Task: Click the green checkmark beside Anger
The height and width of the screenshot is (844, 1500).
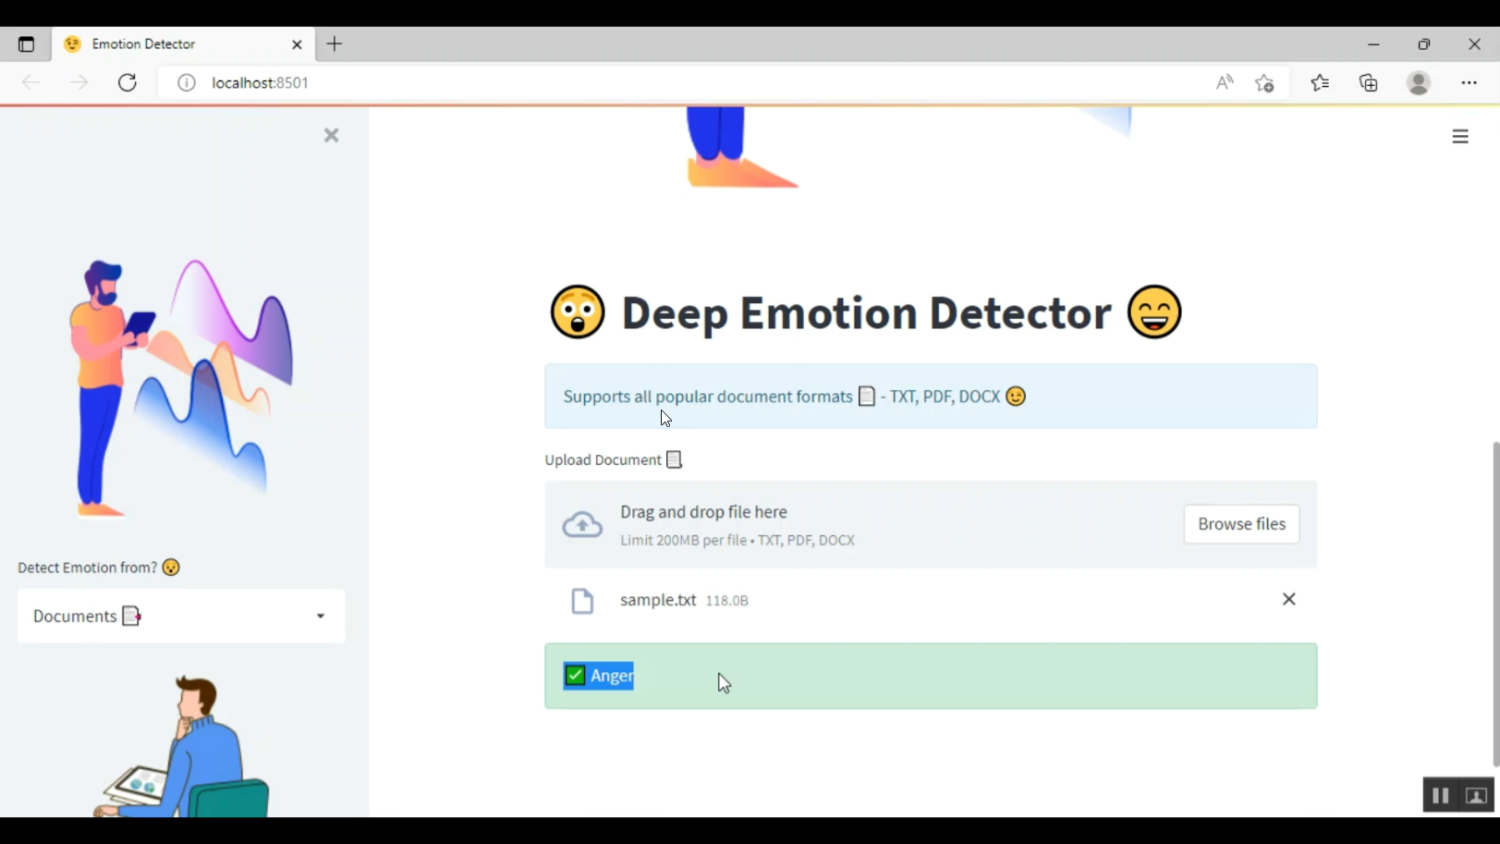Action: click(575, 675)
